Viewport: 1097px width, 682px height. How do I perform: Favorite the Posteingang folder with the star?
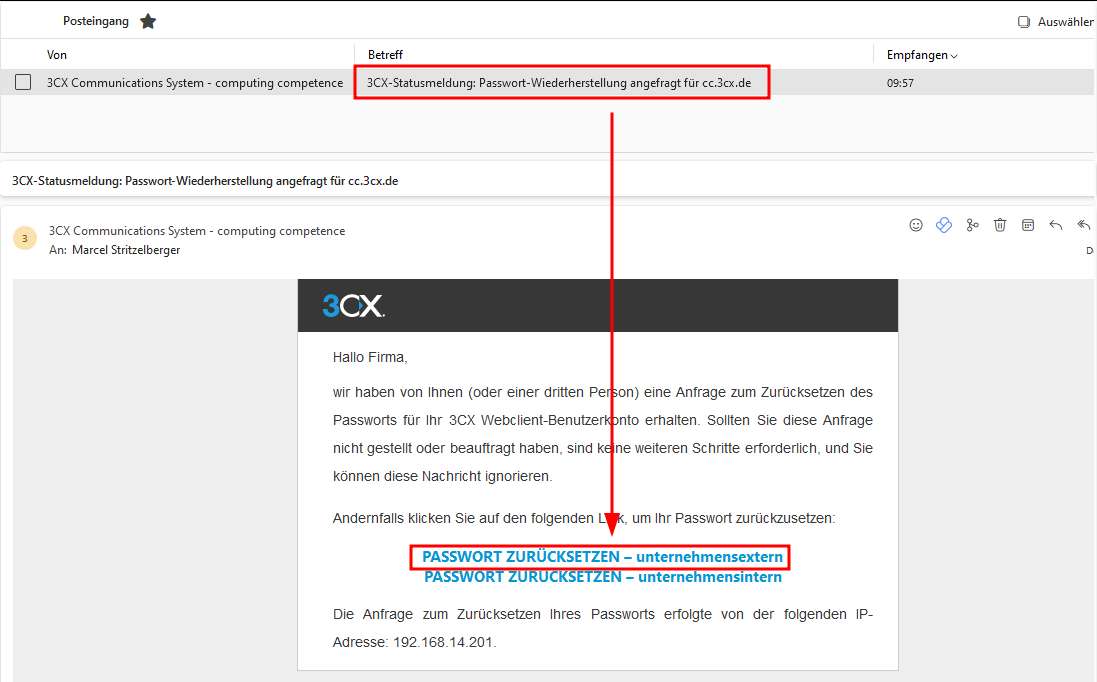click(x=148, y=21)
